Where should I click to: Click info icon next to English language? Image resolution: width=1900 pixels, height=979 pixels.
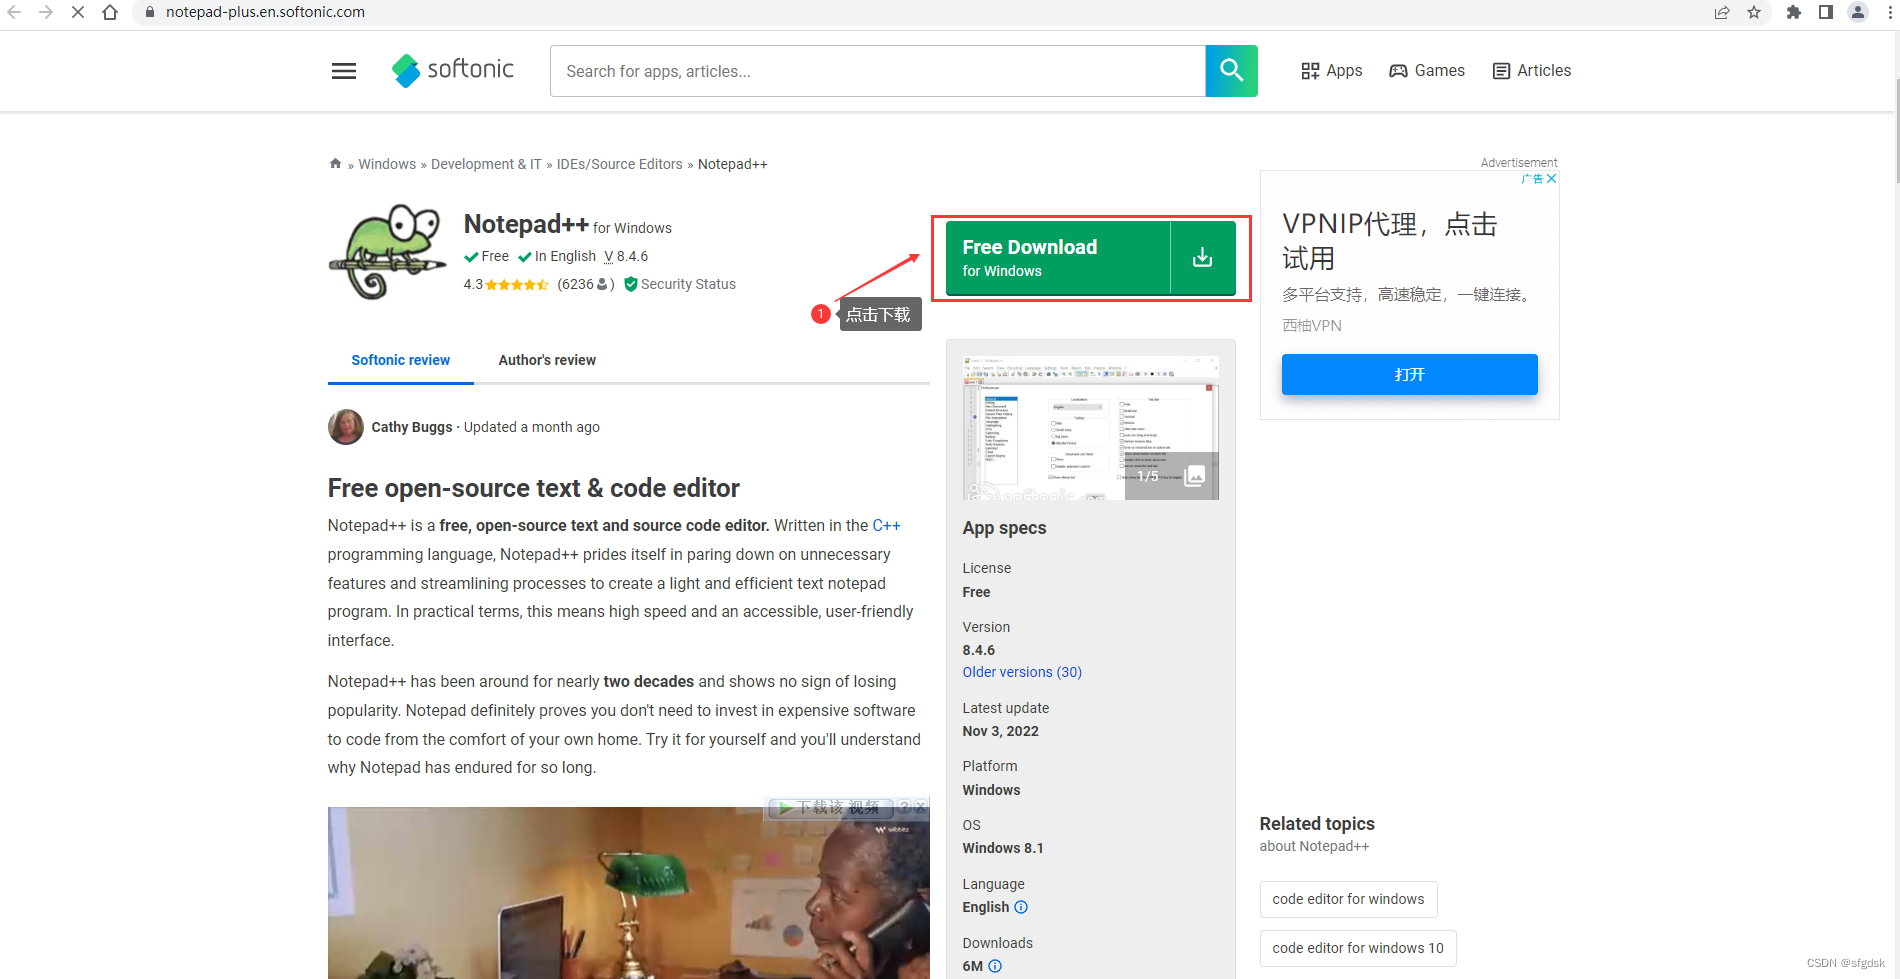(x=1021, y=907)
